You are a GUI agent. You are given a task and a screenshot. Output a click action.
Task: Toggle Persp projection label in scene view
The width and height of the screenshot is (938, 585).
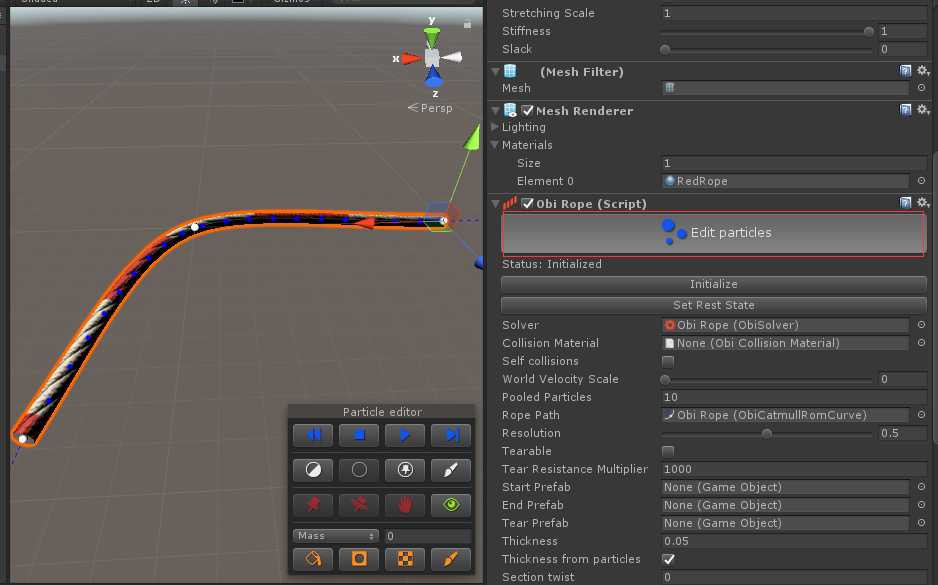[430, 108]
